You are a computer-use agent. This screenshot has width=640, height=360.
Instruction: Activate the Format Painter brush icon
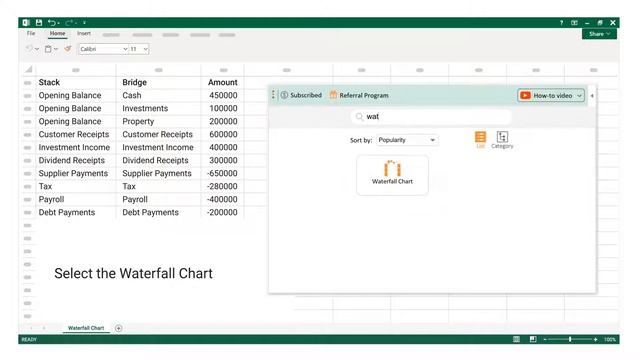click(x=68, y=49)
